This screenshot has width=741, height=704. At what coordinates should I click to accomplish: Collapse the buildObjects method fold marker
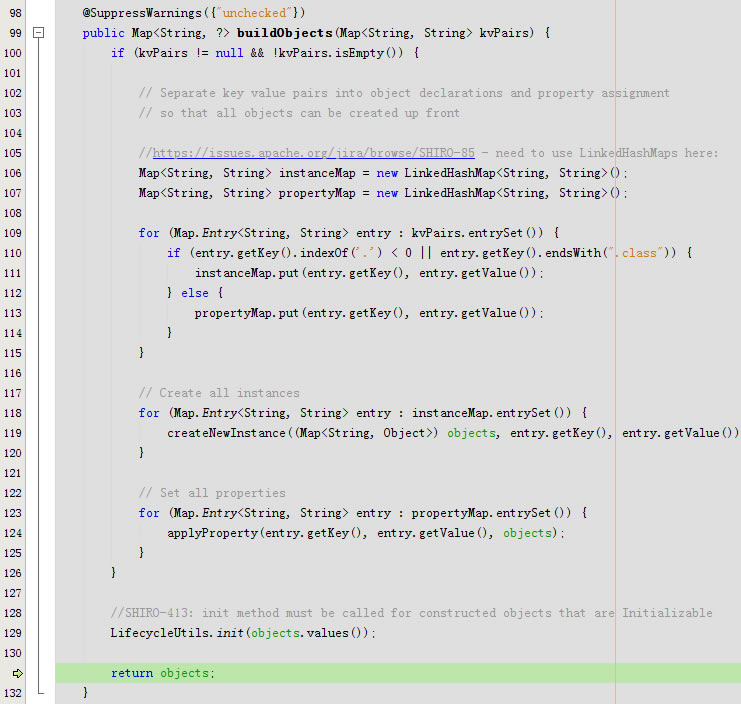click(x=39, y=33)
